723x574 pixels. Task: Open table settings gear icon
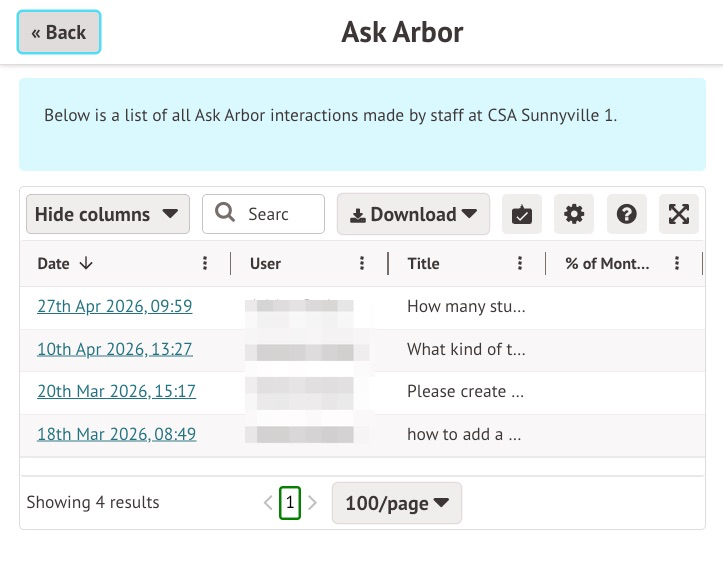[x=573, y=214]
